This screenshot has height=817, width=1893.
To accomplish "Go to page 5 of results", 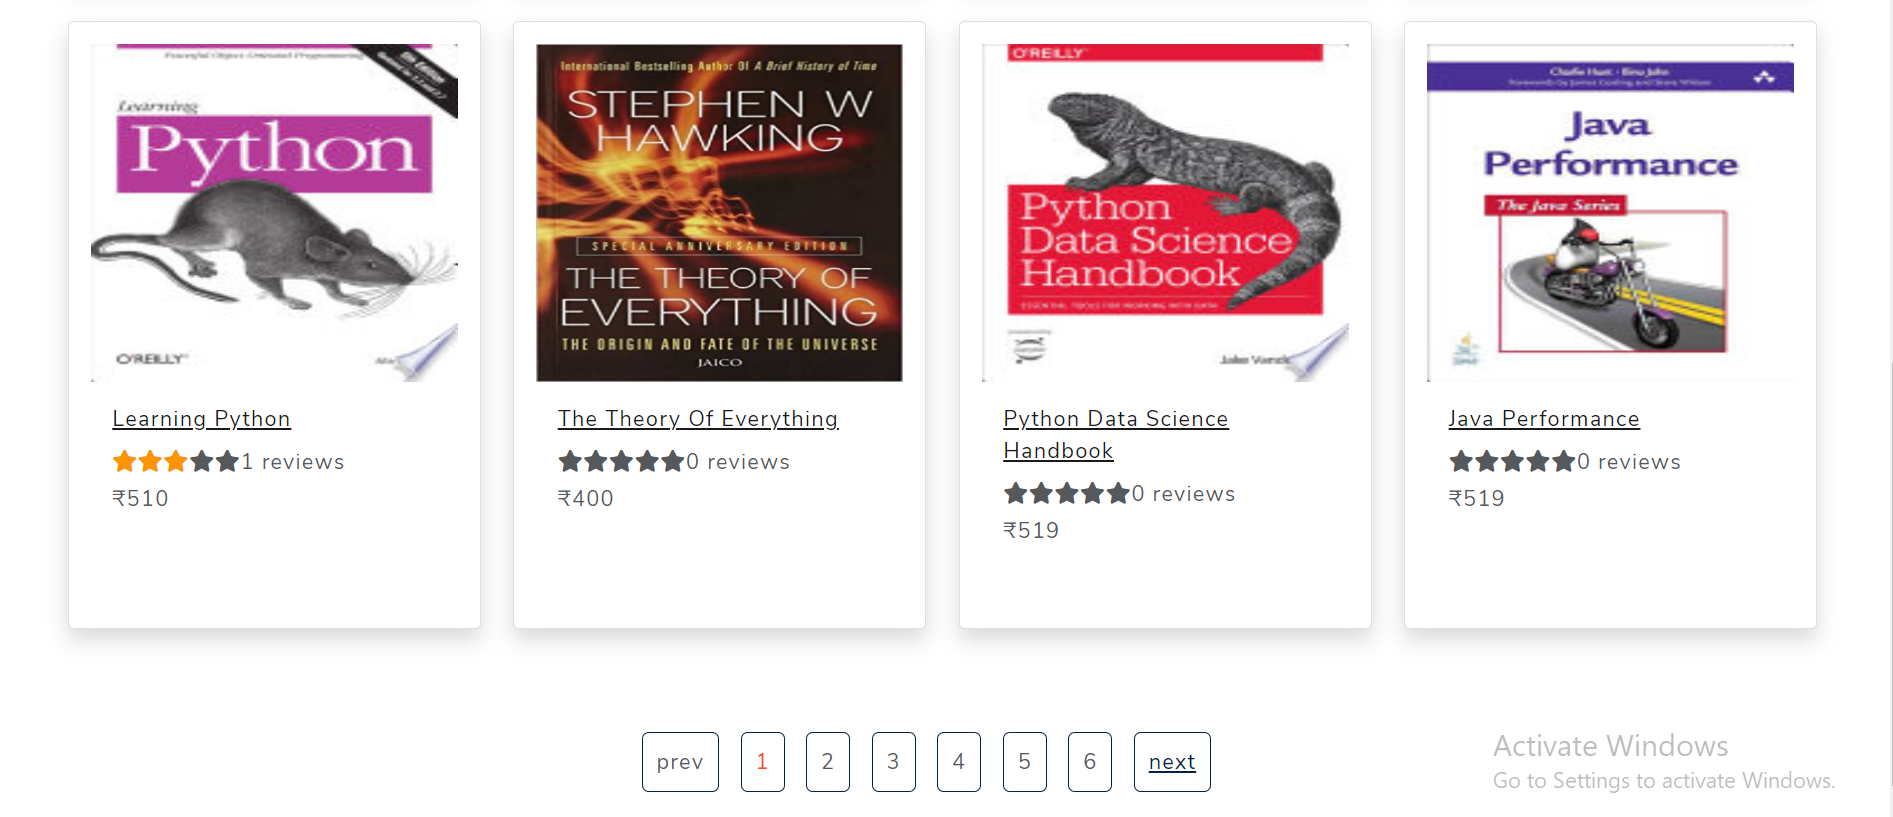I will tap(1024, 761).
